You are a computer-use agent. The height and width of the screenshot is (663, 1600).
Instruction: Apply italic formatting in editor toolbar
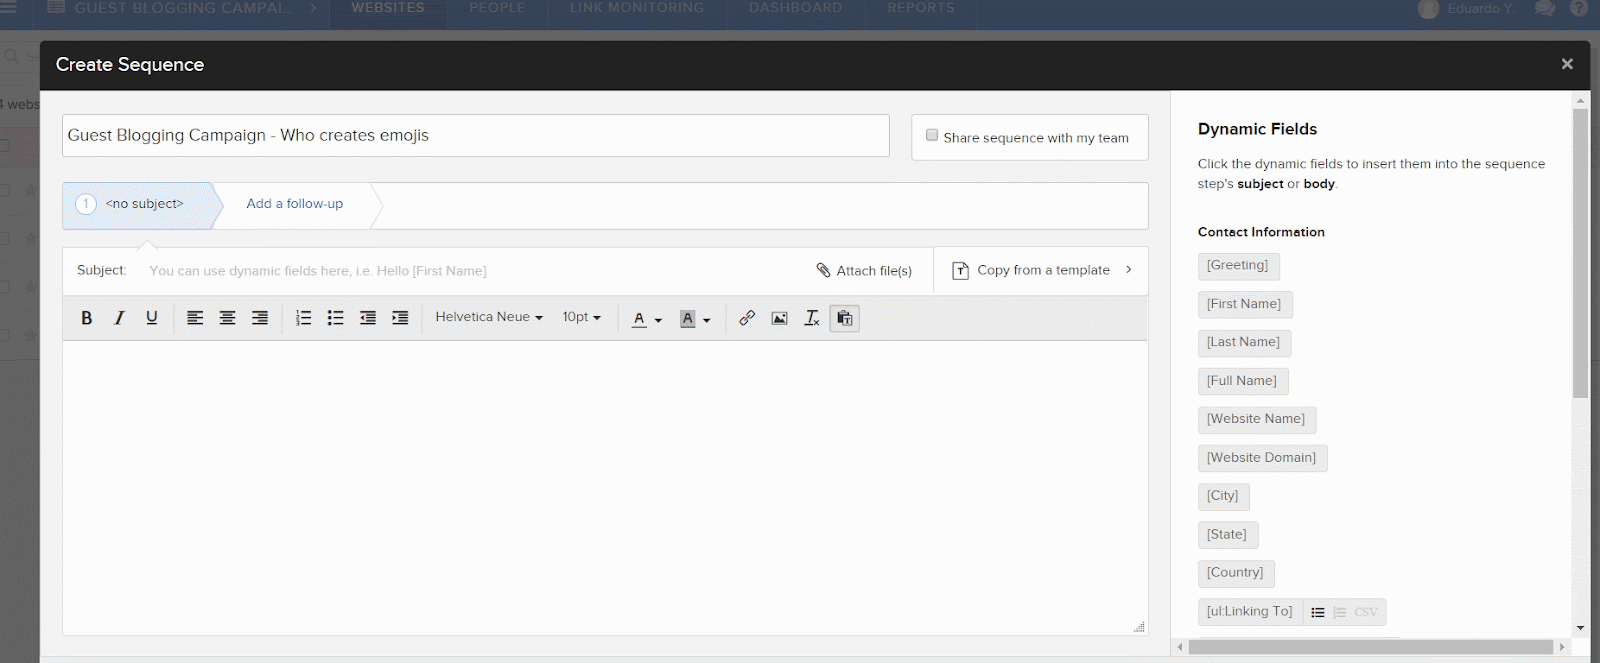(x=119, y=318)
